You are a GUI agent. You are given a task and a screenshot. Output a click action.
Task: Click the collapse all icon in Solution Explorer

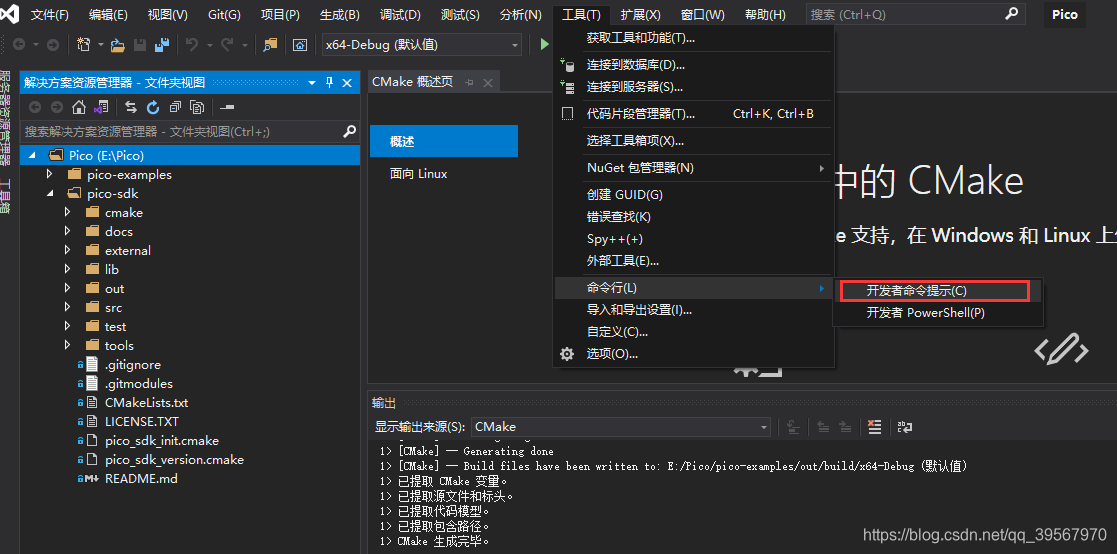pyautogui.click(x=175, y=108)
